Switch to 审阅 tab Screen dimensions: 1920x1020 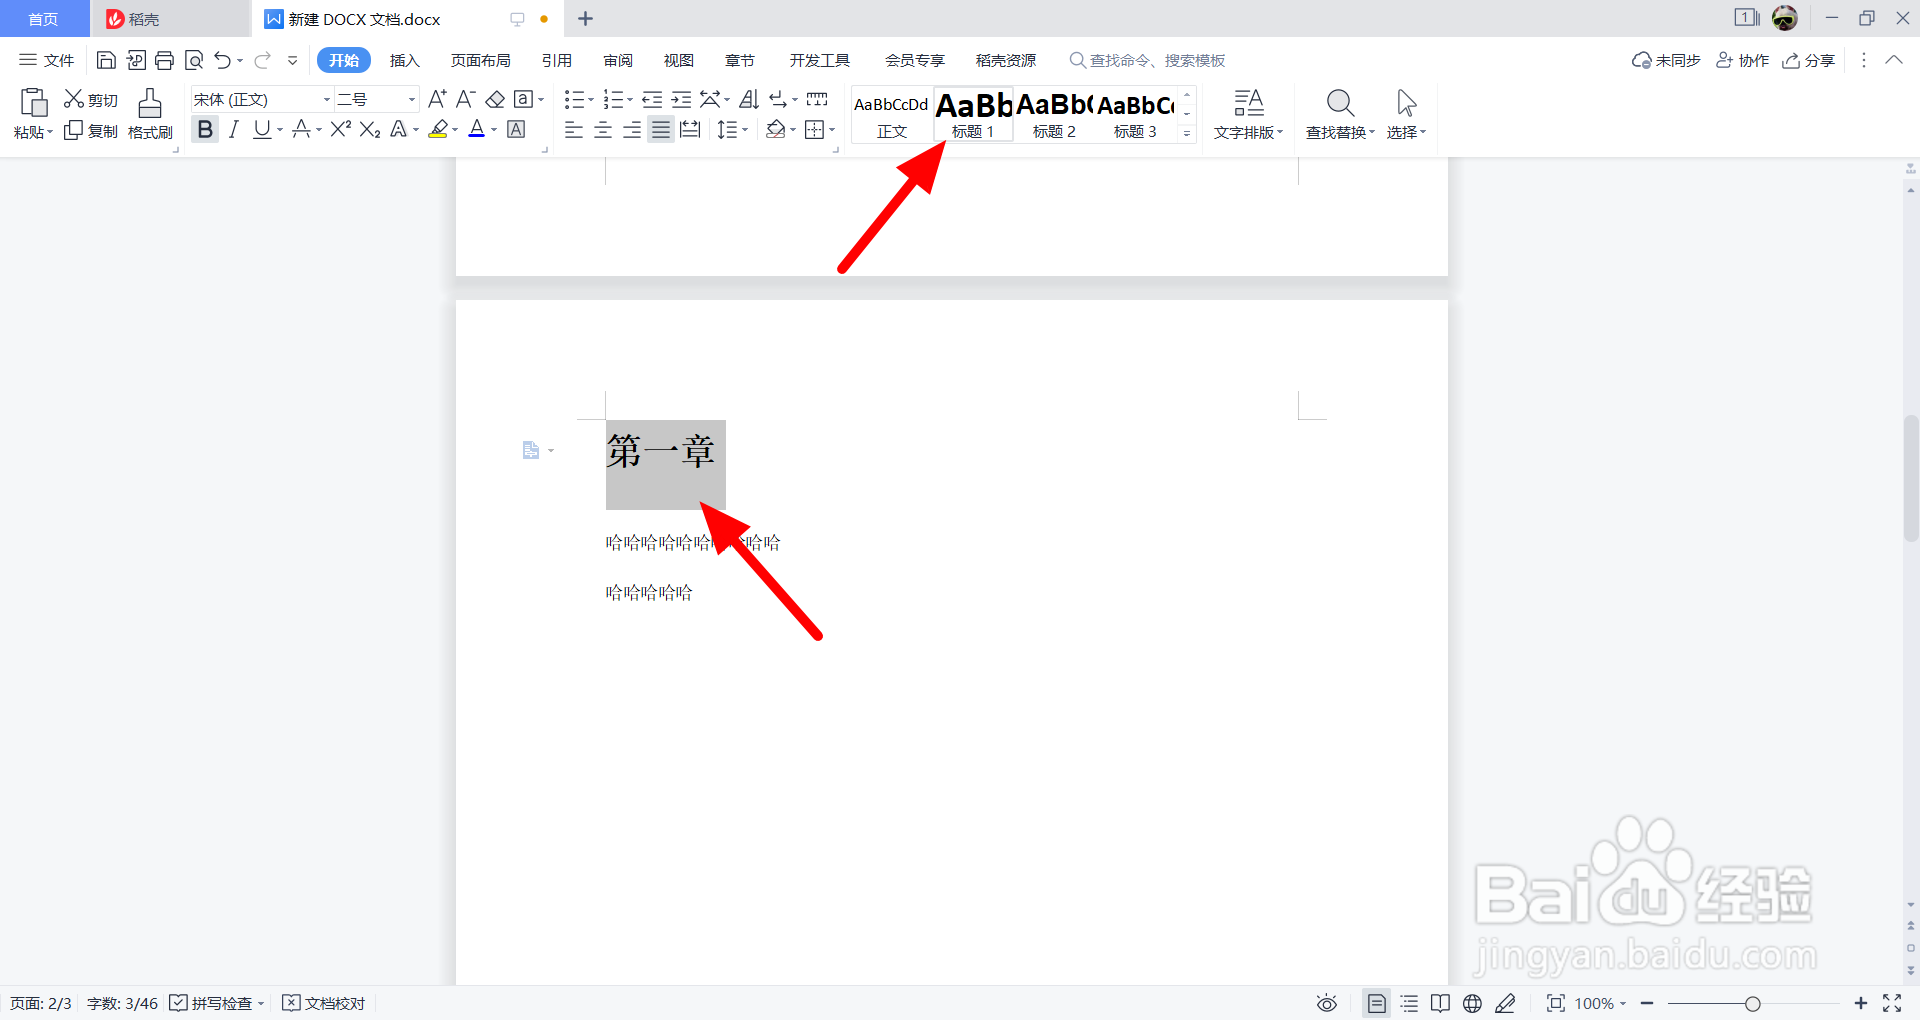pos(618,60)
